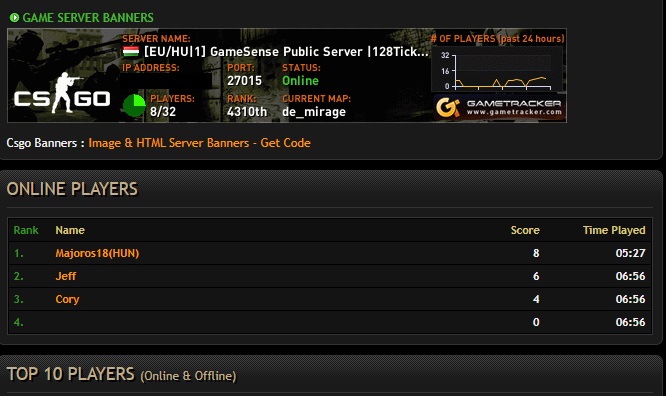This screenshot has width=666, height=396.
Task: Sort online players by the Rank column
Action: click(26, 230)
